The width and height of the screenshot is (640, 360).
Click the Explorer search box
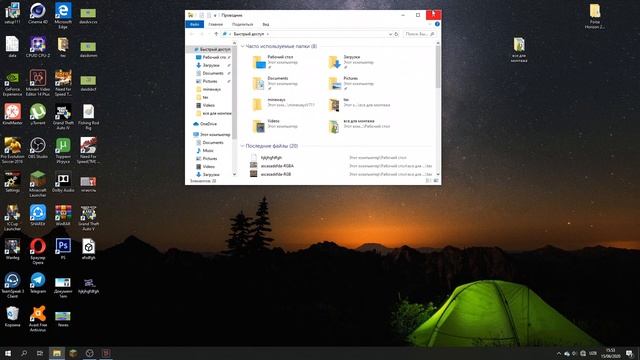point(420,34)
